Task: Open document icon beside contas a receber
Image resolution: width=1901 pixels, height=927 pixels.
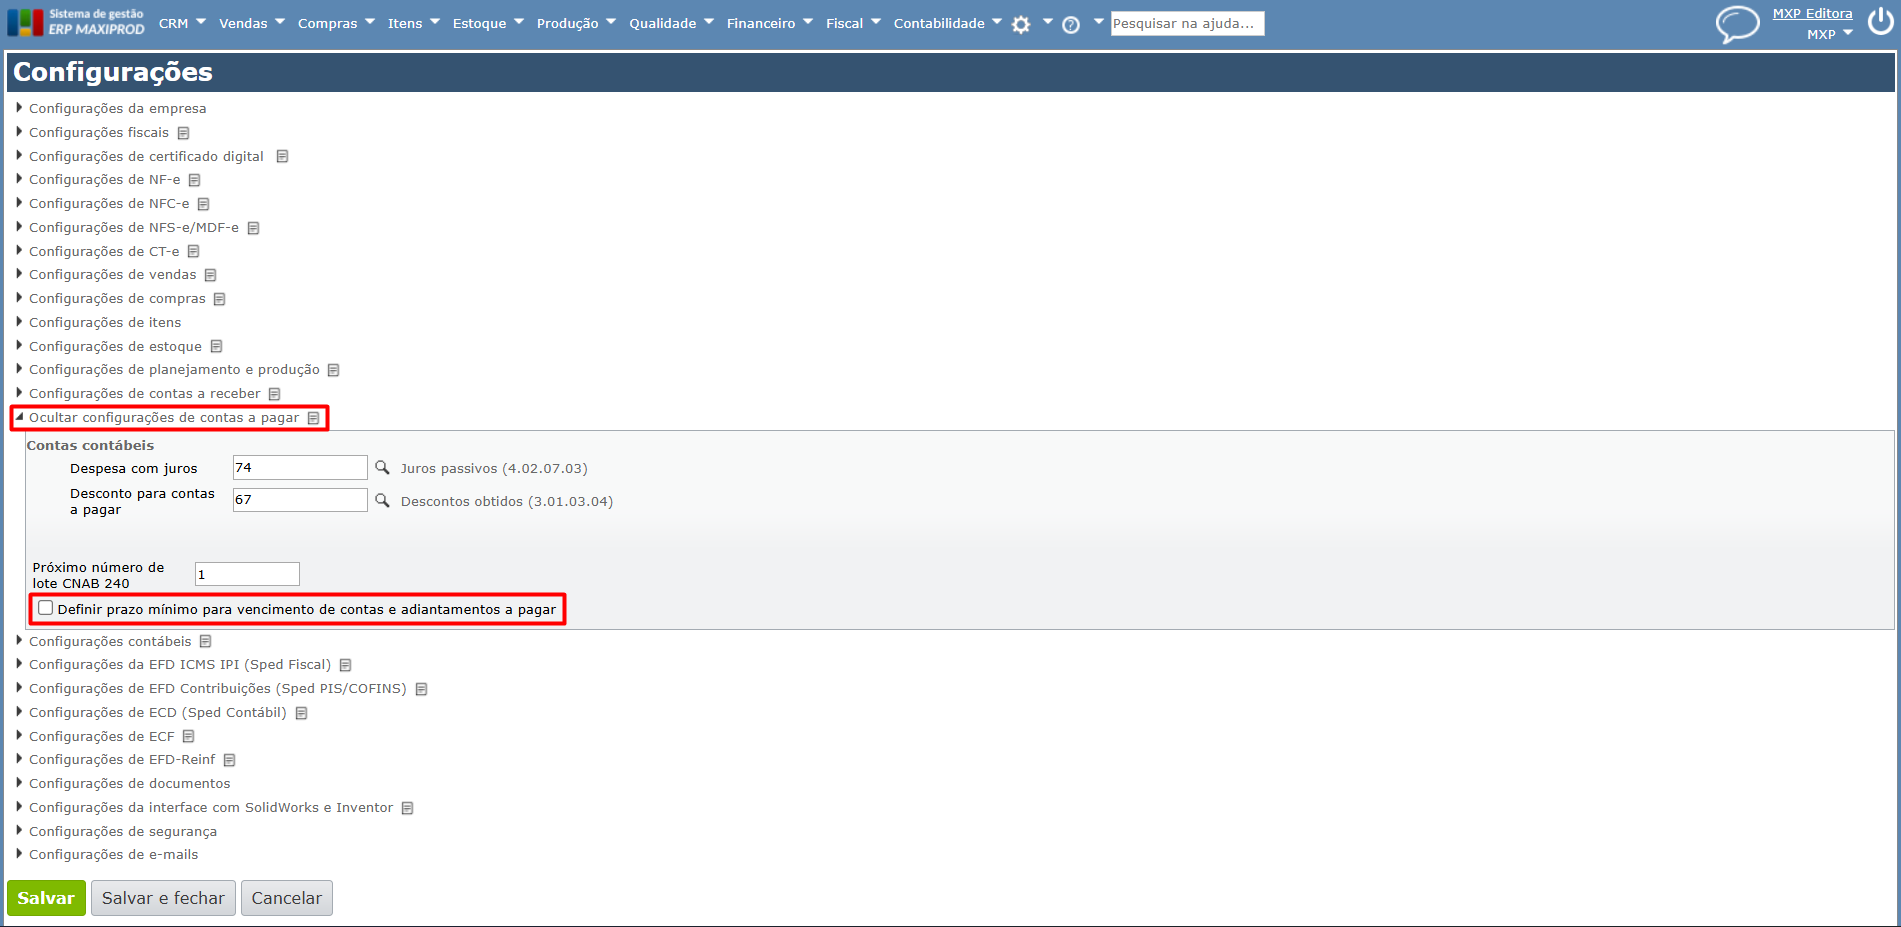Action: click(x=274, y=394)
